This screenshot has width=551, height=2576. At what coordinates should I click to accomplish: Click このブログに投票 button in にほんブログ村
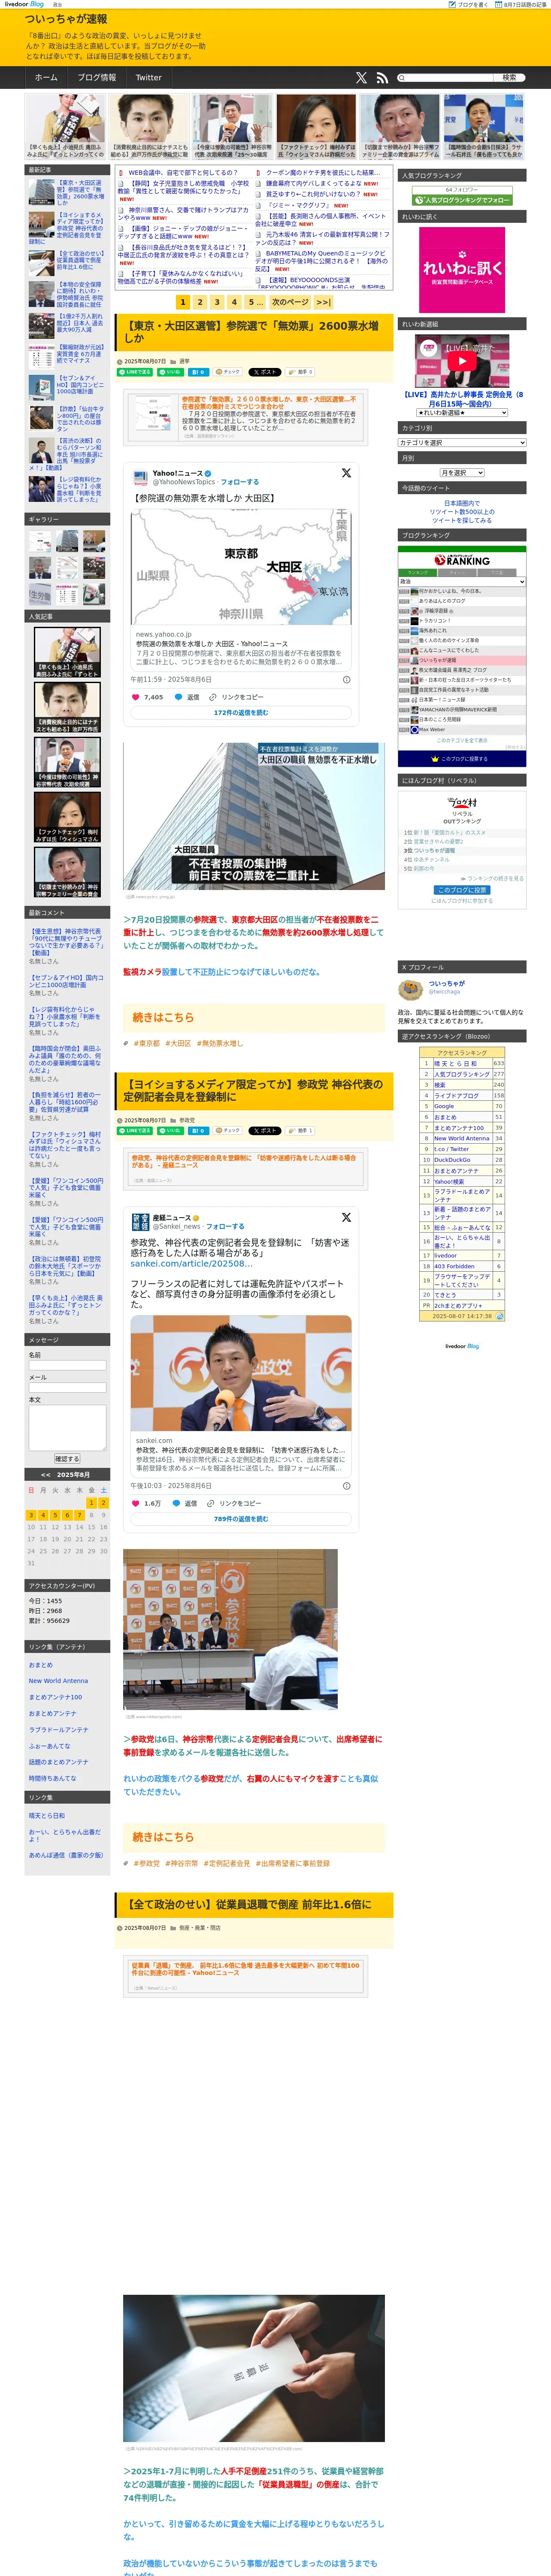[x=462, y=890]
